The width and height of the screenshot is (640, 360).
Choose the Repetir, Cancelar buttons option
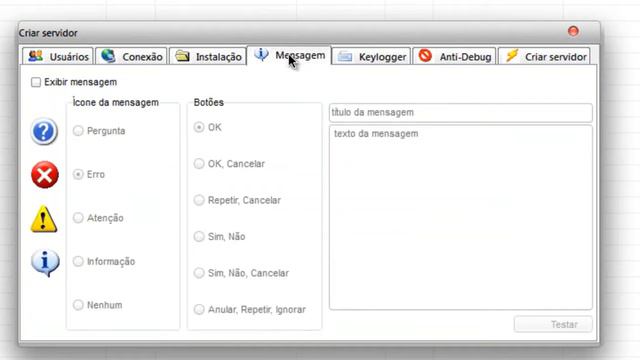(x=199, y=200)
